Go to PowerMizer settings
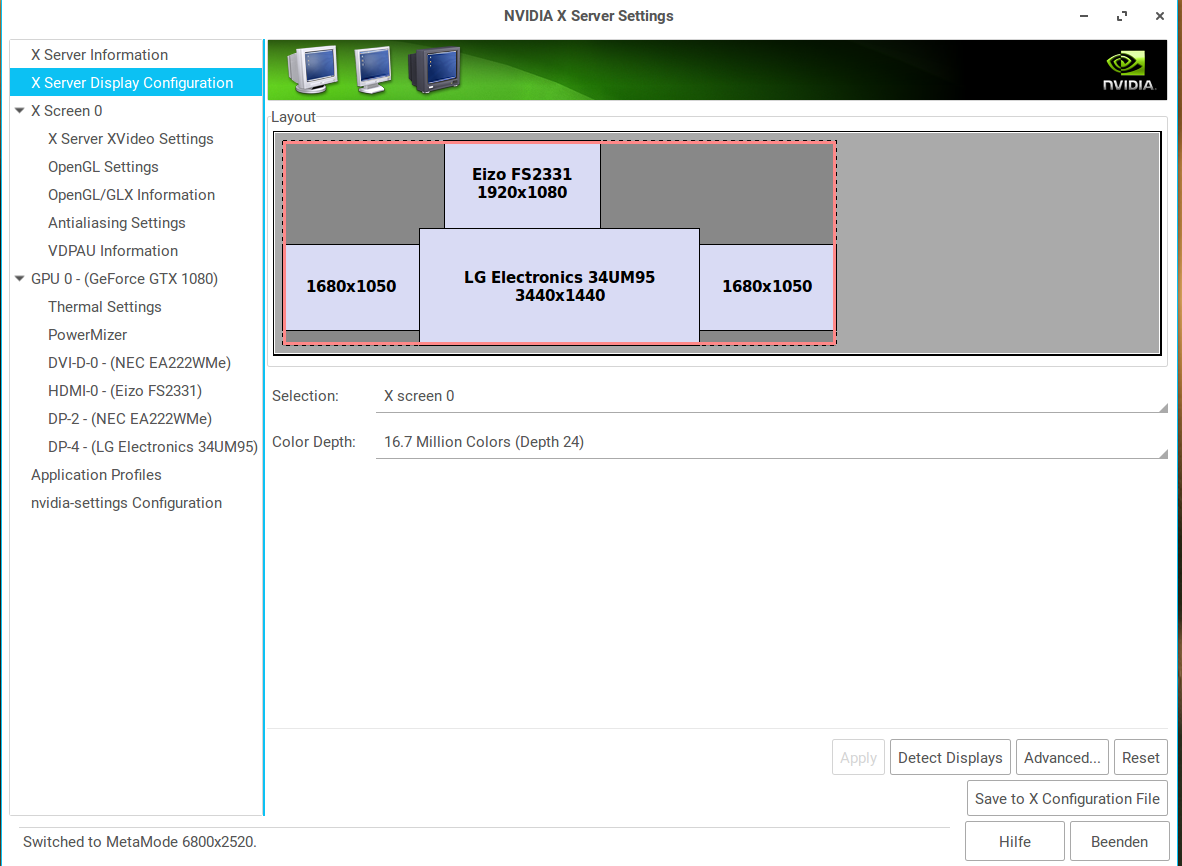The image size is (1182, 866). click(87, 335)
